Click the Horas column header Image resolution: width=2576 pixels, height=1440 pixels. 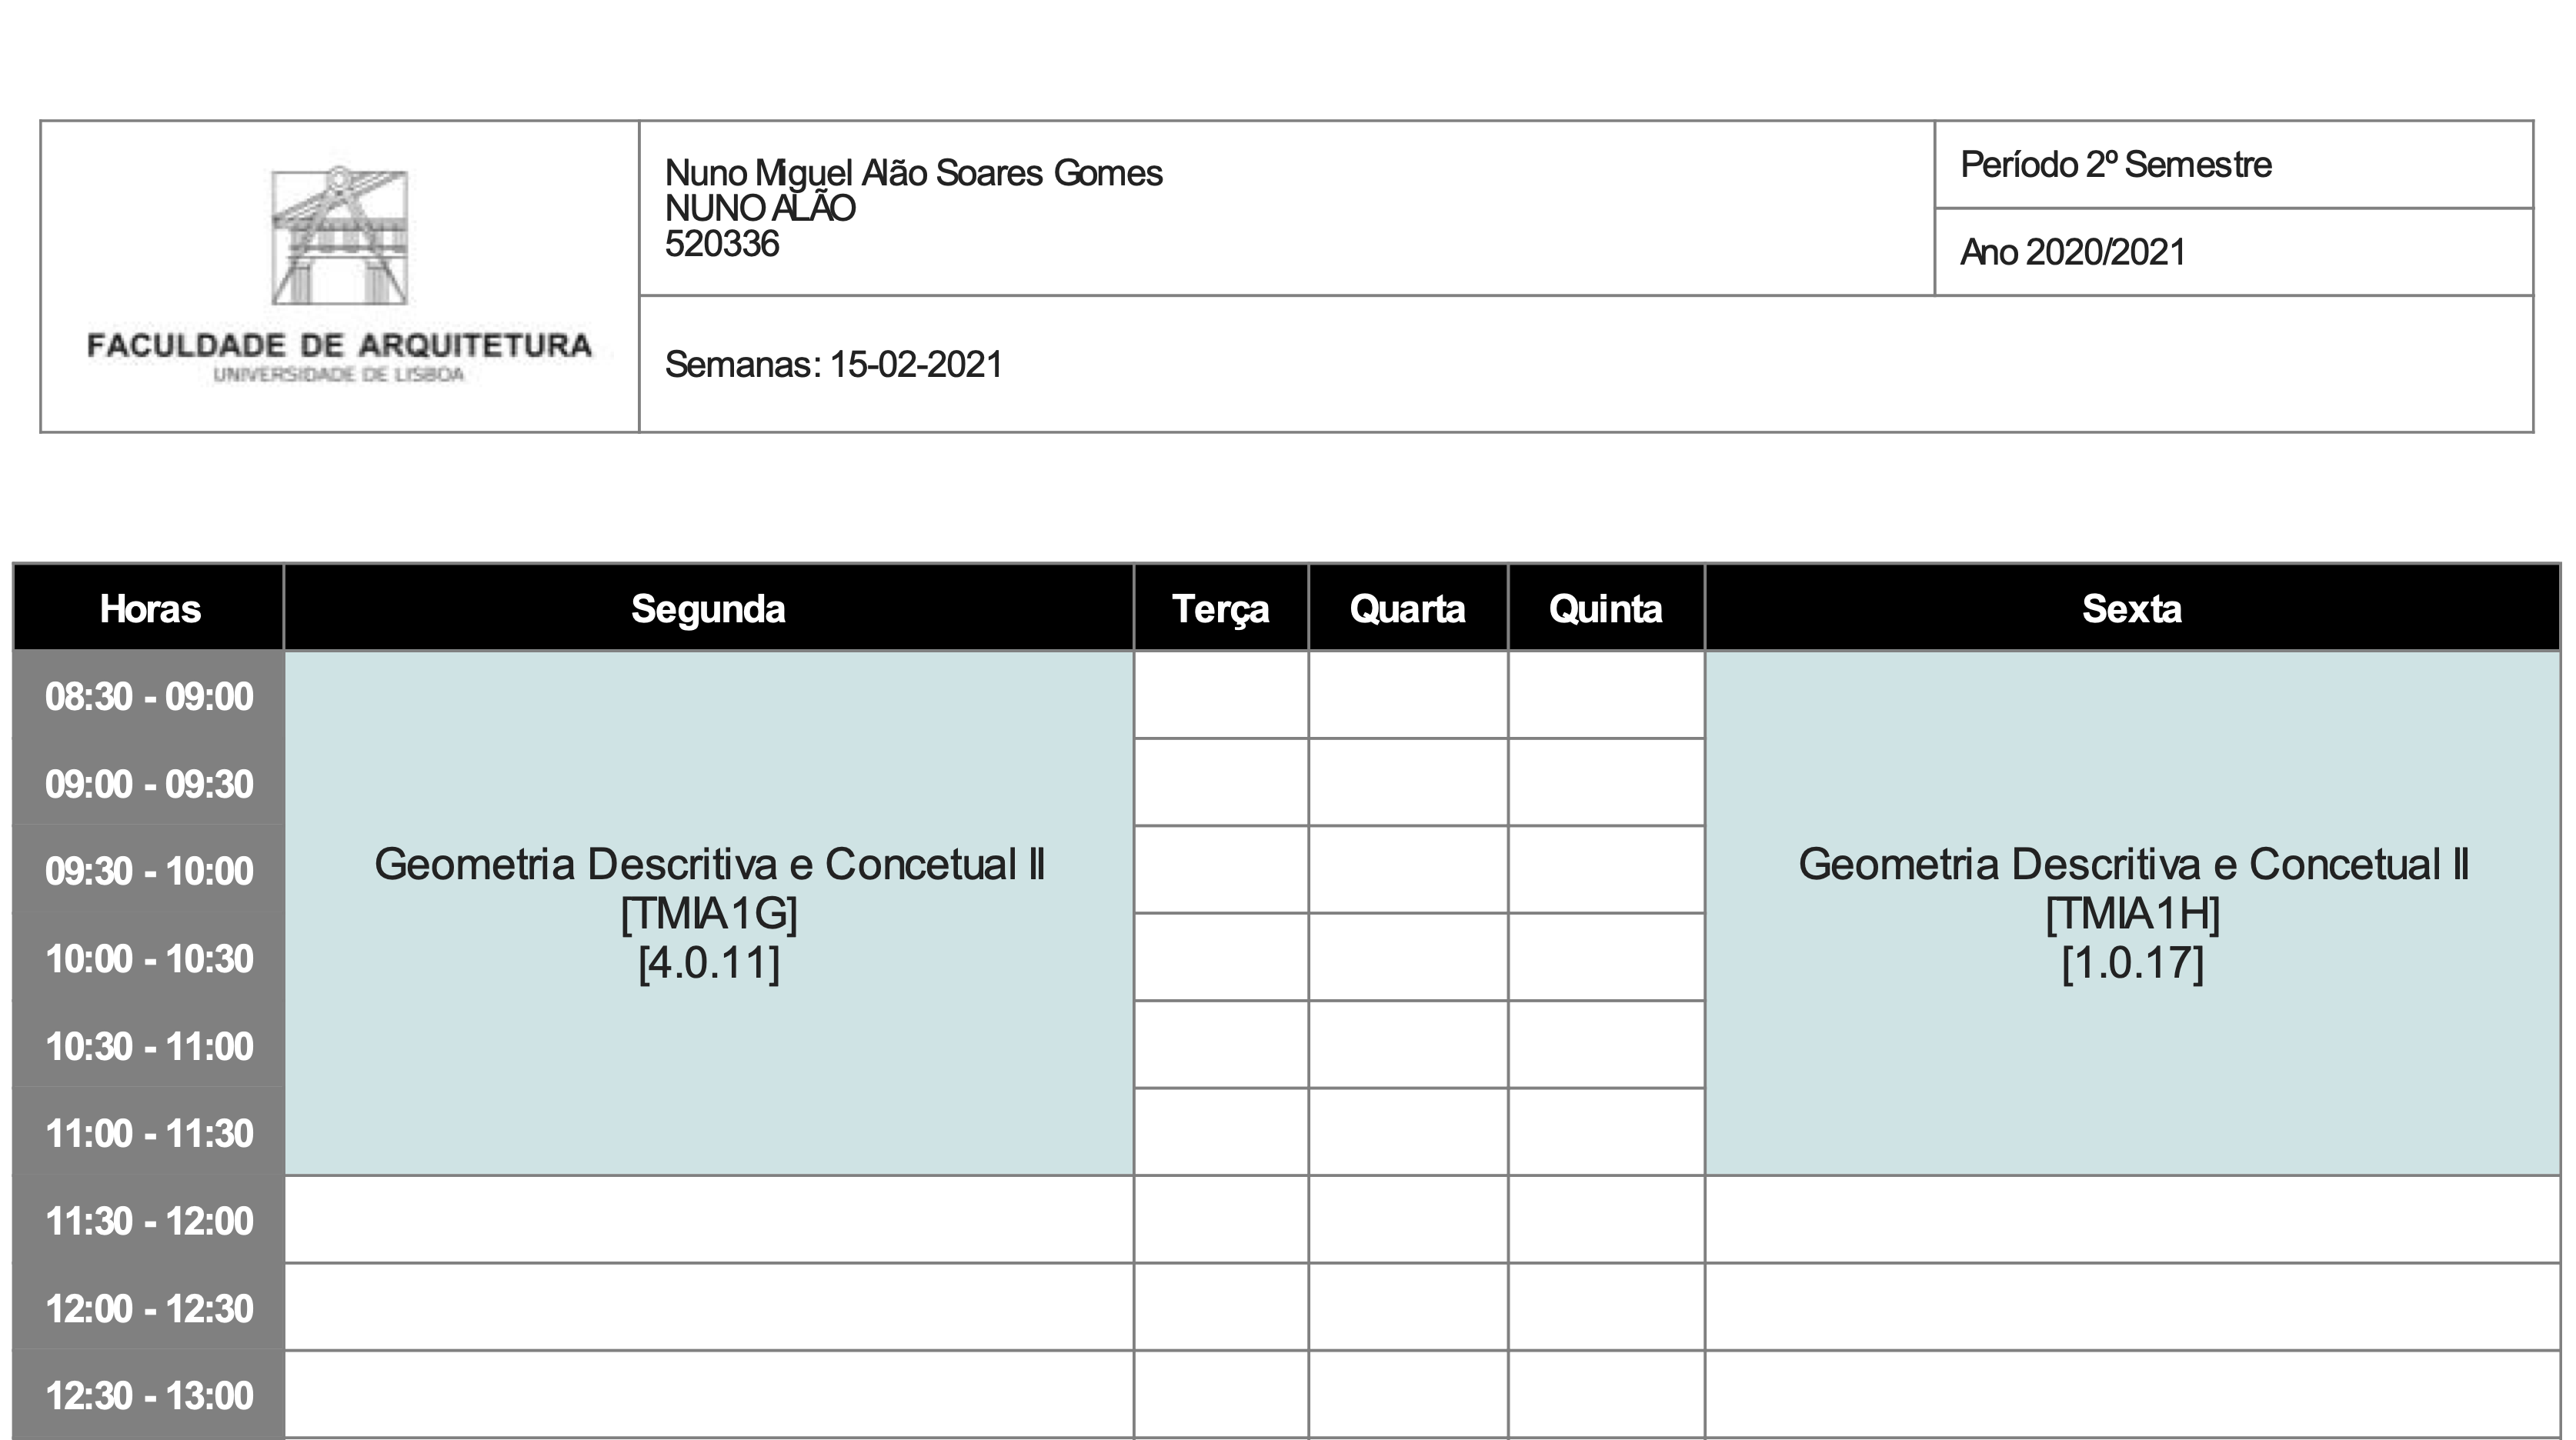coord(150,608)
